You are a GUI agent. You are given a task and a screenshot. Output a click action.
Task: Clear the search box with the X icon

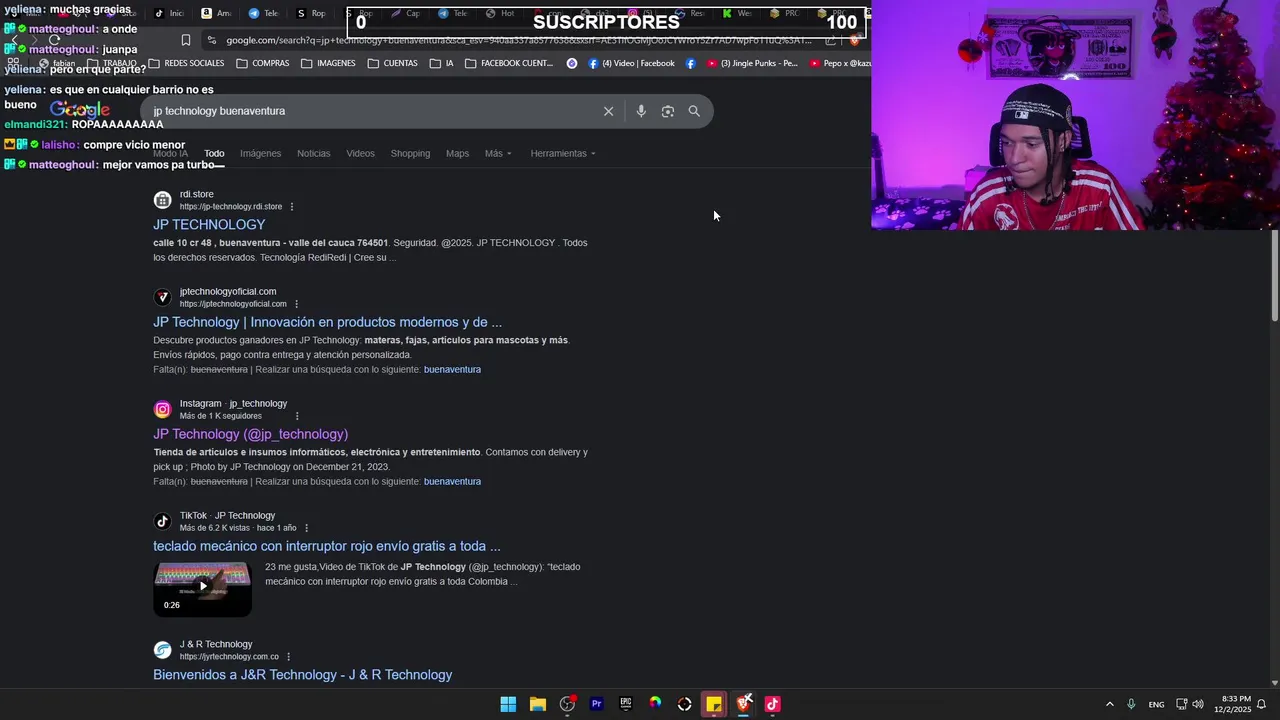(x=608, y=111)
